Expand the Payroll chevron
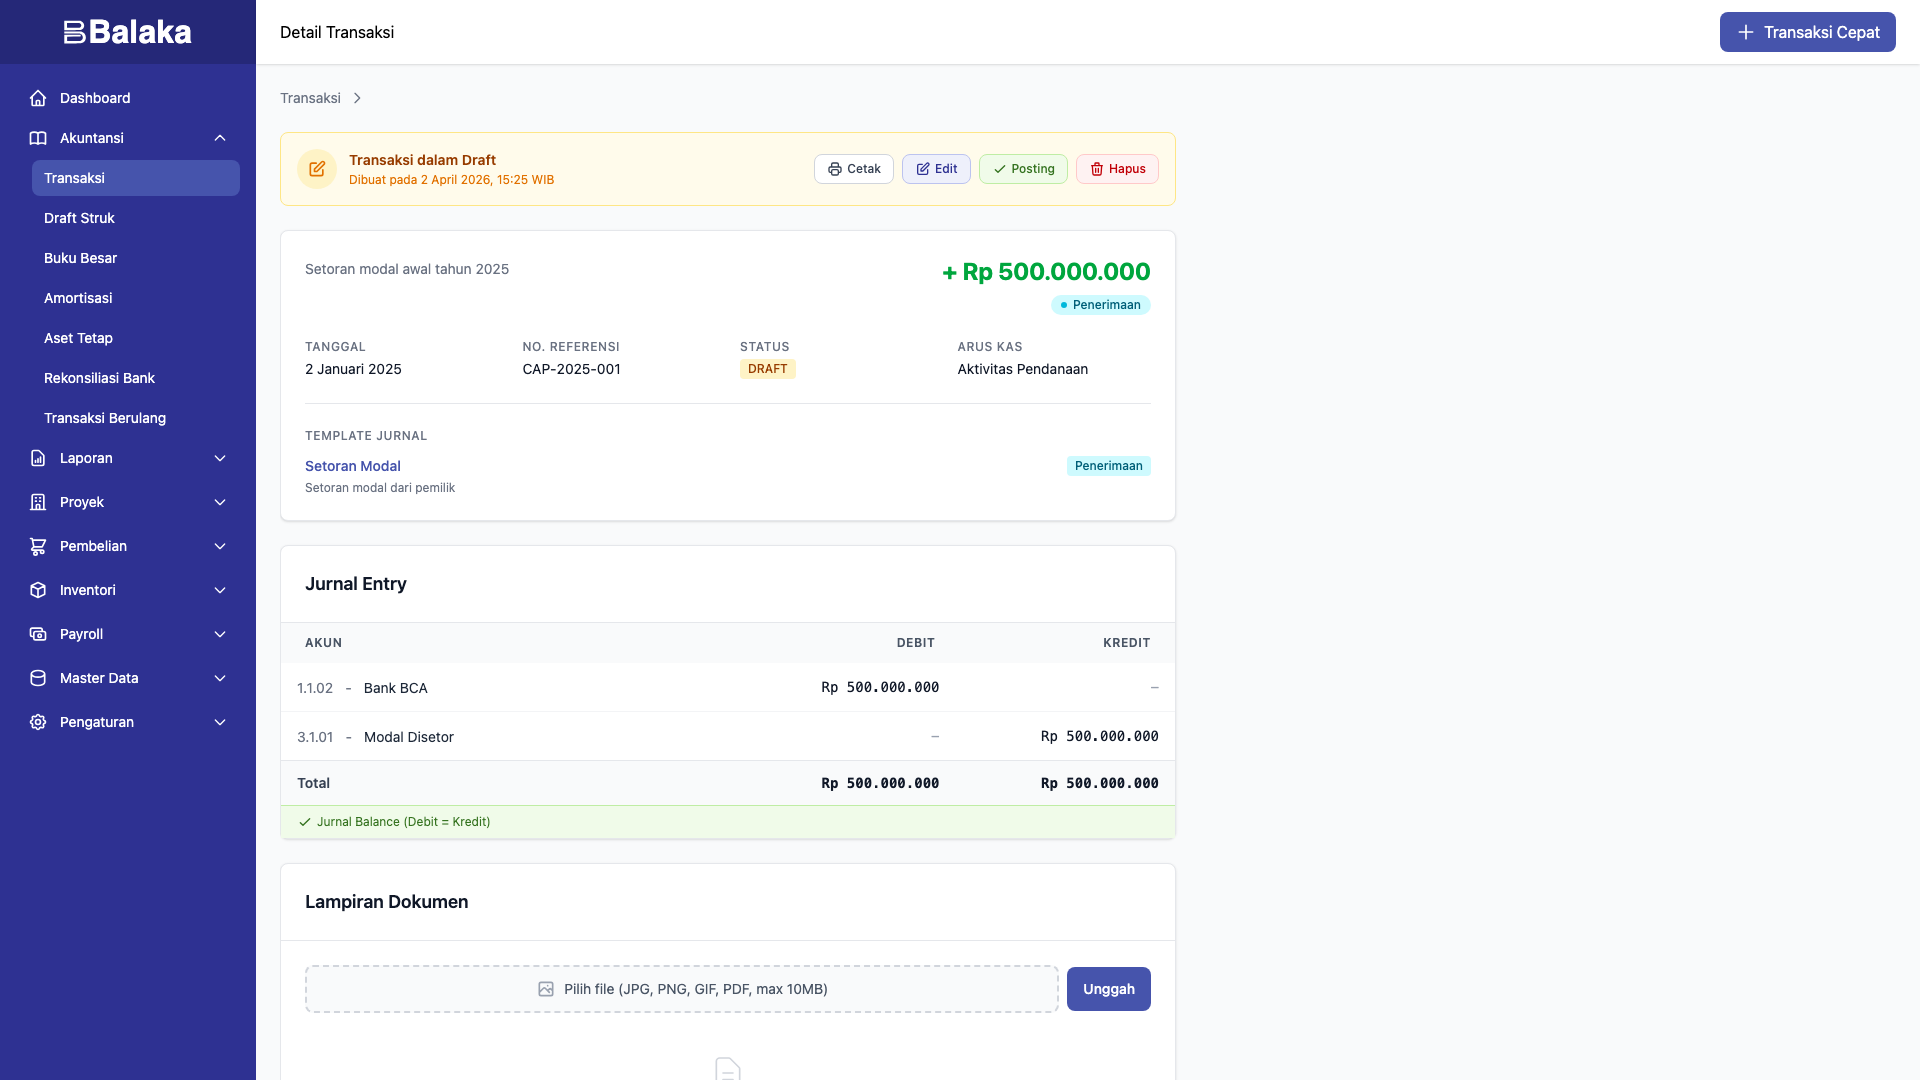Viewport: 1920px width, 1080px height. 220,634
